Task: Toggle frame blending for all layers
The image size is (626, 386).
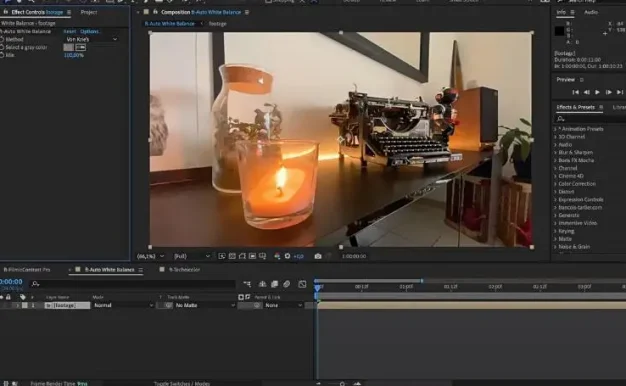Action: 274,284
